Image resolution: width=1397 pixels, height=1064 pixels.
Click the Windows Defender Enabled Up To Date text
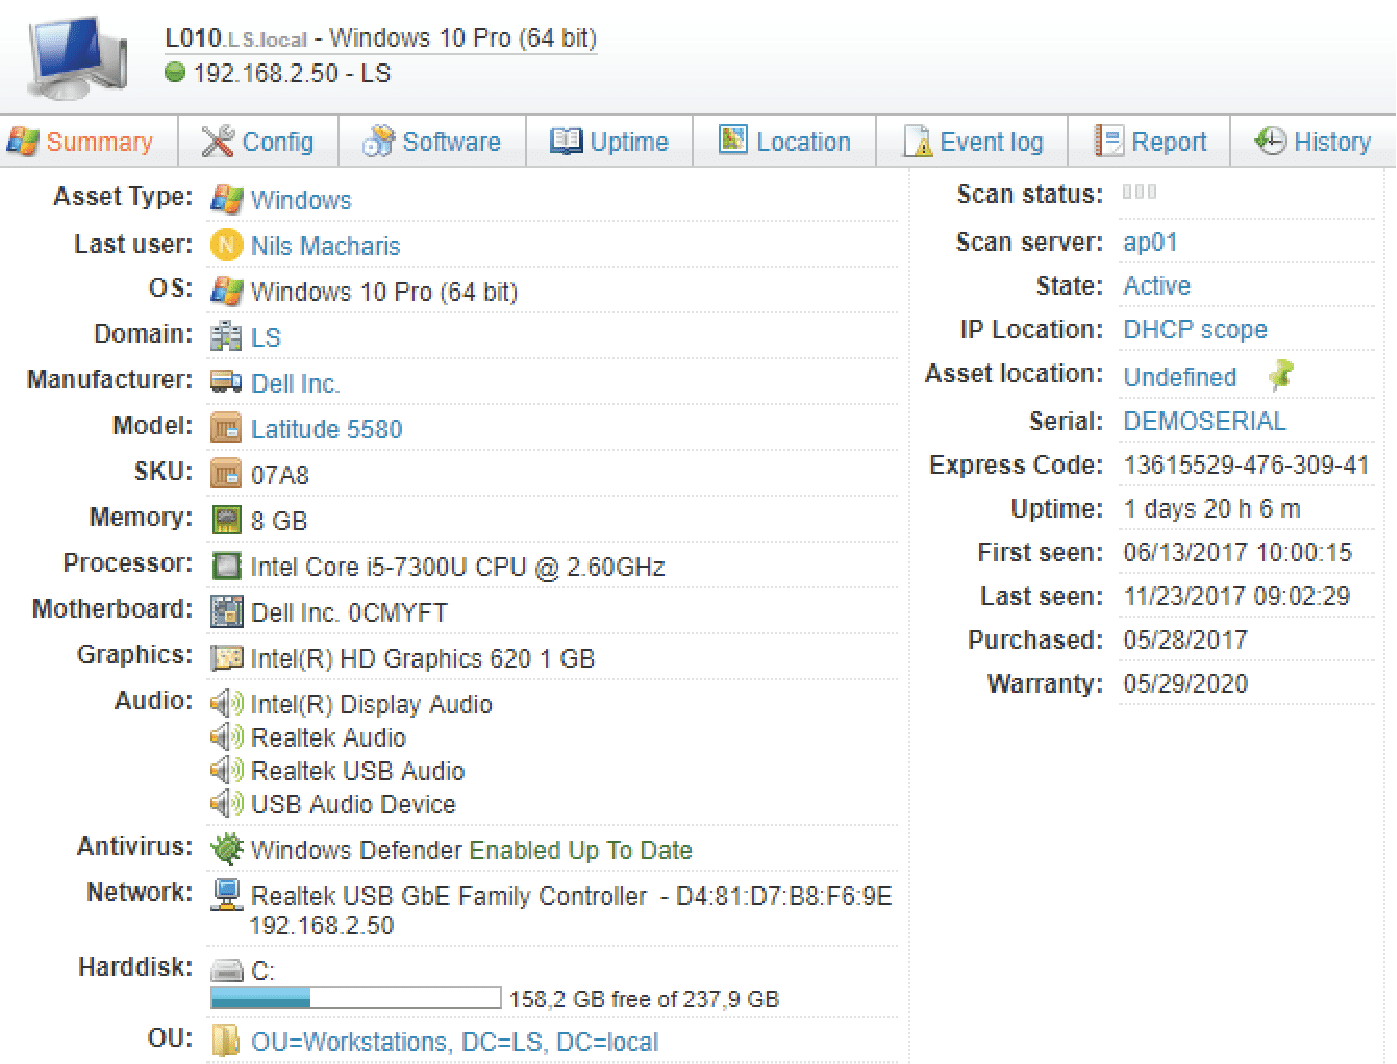472,850
